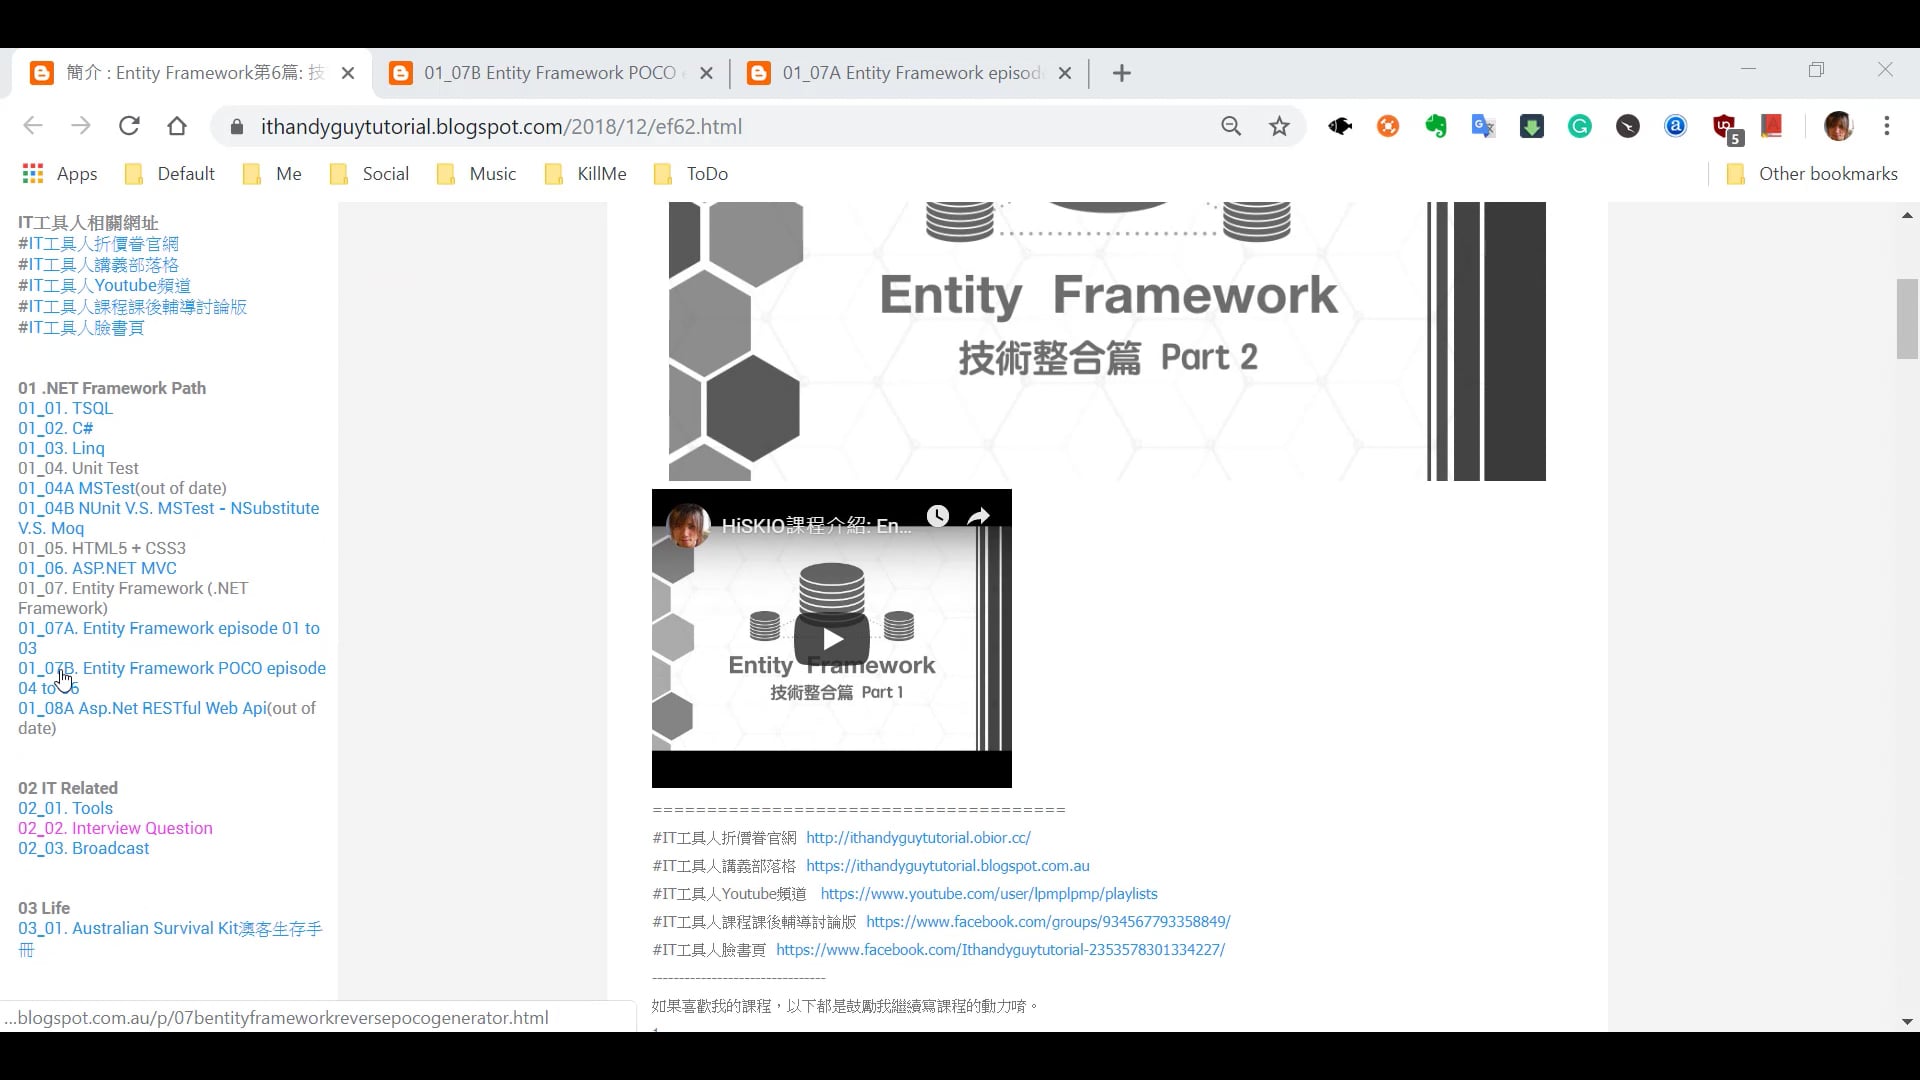Expand the Apps shortcut in bookmarks bar
The width and height of the screenshot is (1920, 1080).
pyautogui.click(x=60, y=173)
